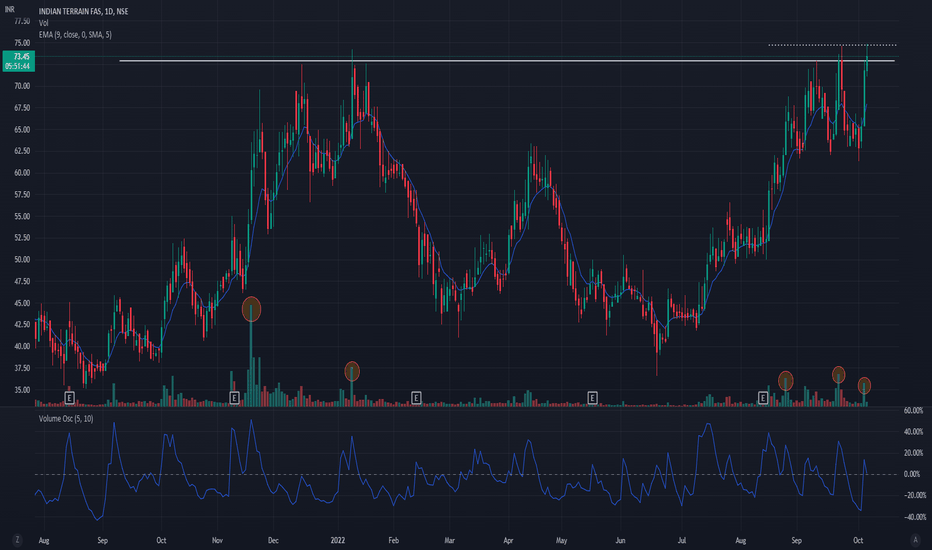Screen dimensions: 932x550
Task: Click the green 73.45 current price label
Action: [x=19, y=56]
